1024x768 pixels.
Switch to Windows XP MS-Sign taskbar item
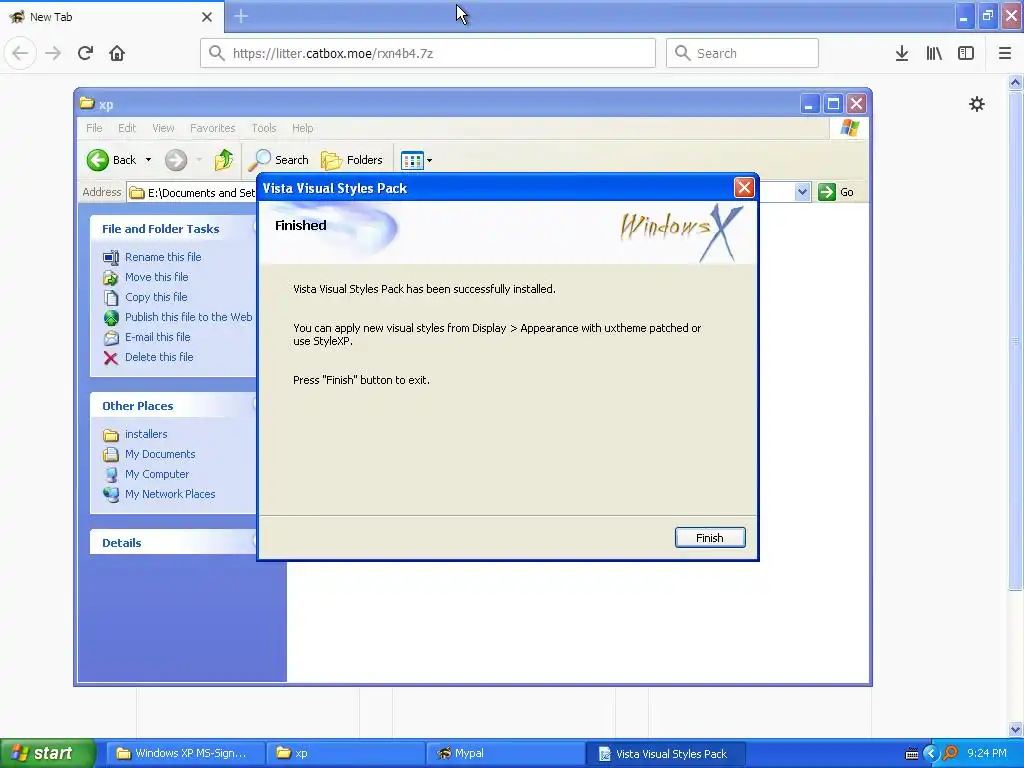[x=185, y=753]
